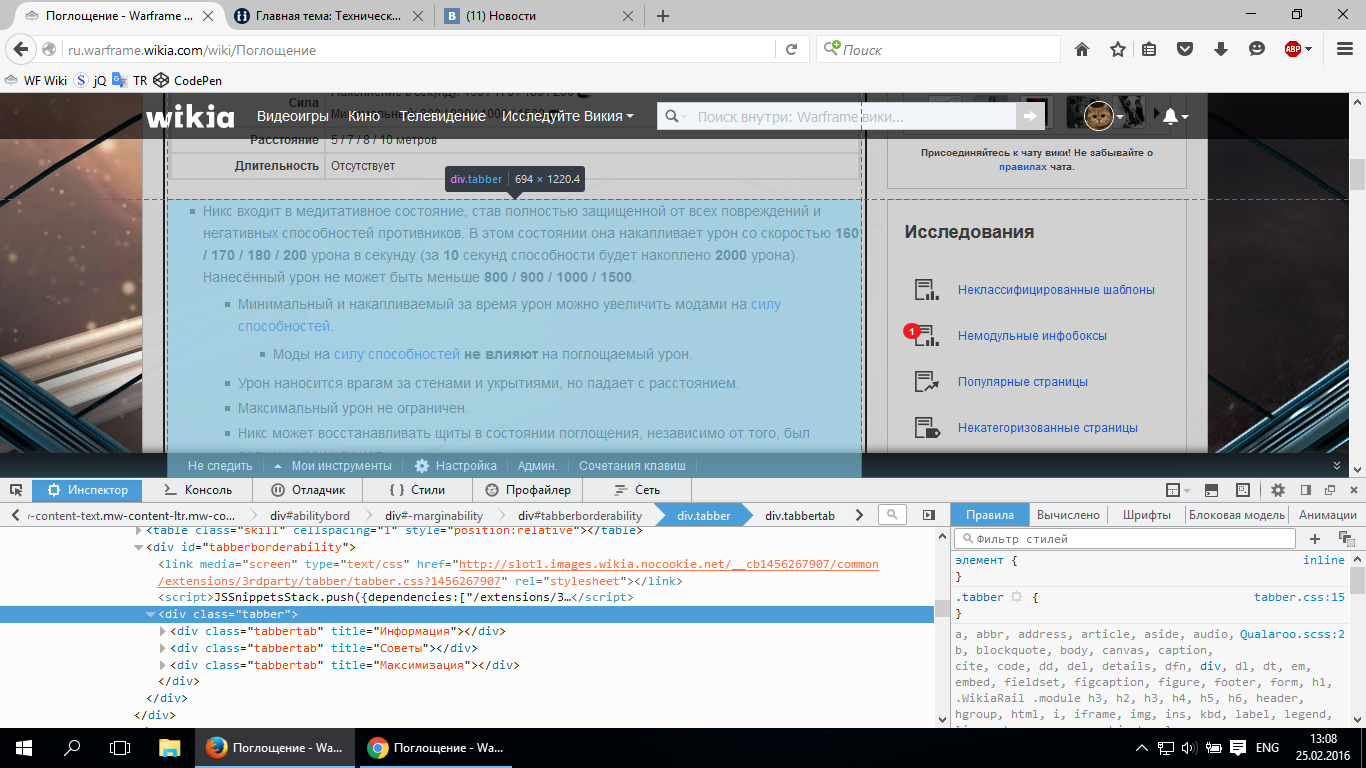The width and height of the screenshot is (1366, 768).
Task: Click the Adblock Plus ABP icon
Action: 1293,49
